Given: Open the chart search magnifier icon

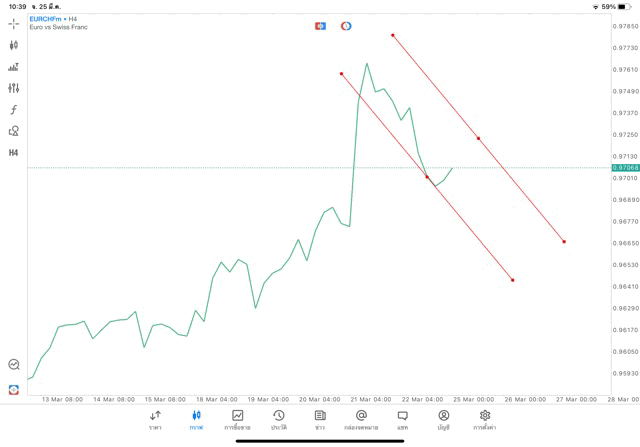Looking at the screenshot, I should [14, 365].
